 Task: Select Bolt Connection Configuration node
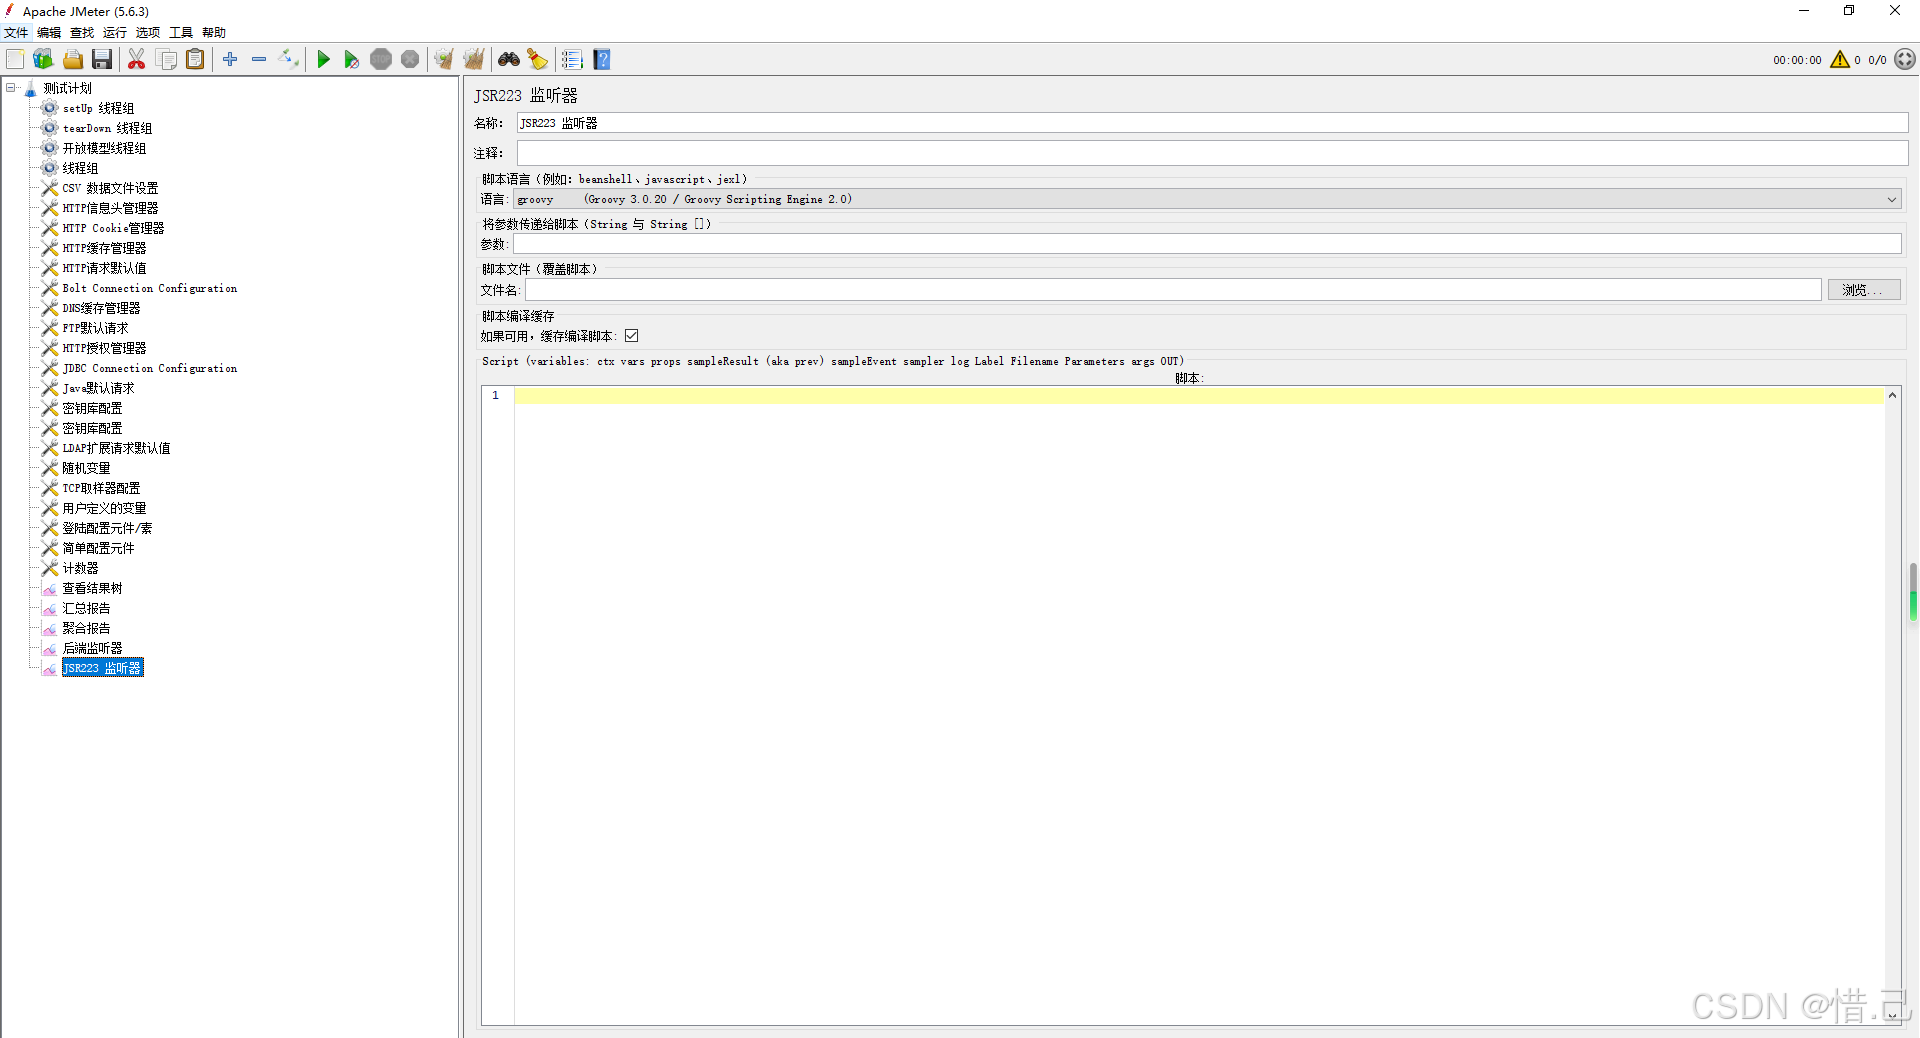pyautogui.click(x=150, y=288)
